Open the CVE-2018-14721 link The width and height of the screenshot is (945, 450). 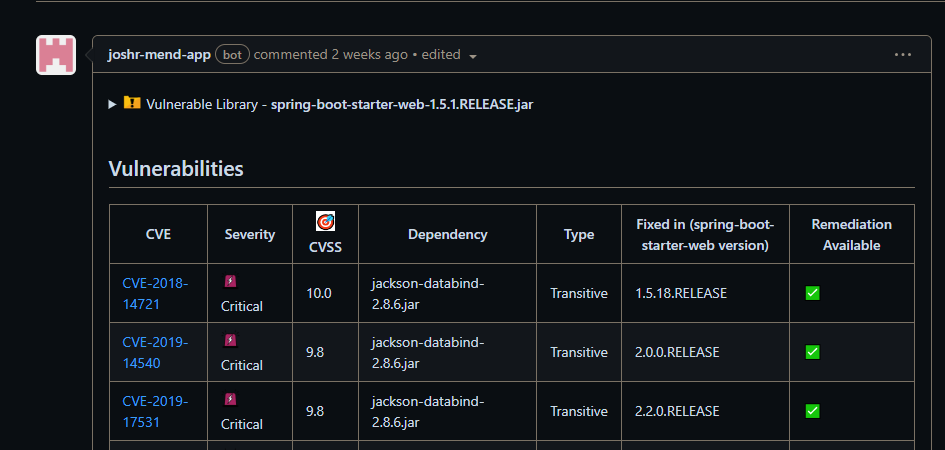click(x=155, y=293)
